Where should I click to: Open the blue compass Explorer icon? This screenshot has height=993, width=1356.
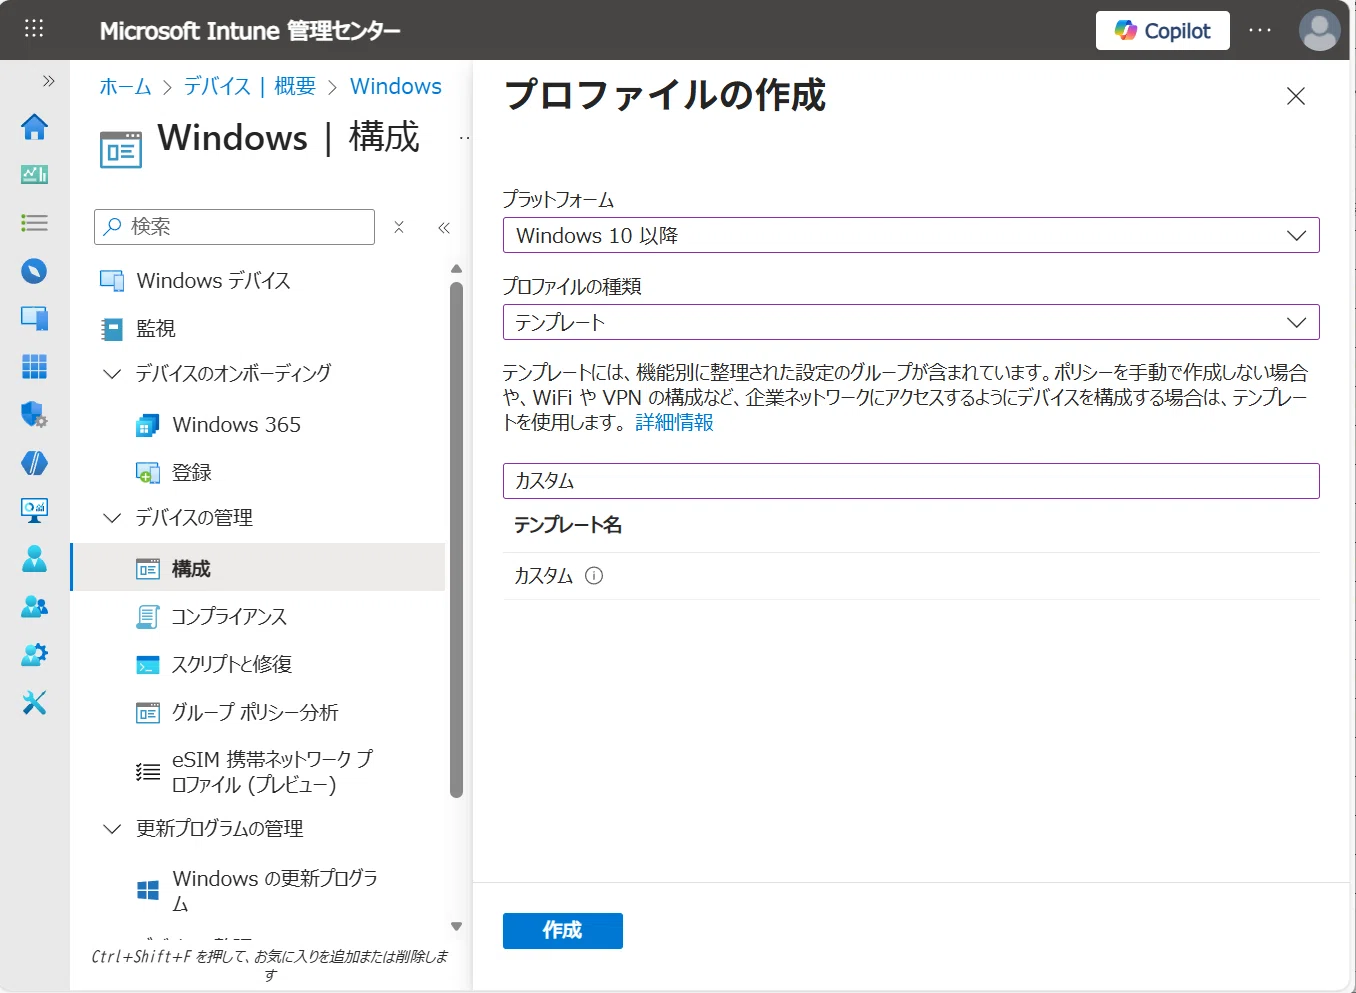pyautogui.click(x=34, y=271)
